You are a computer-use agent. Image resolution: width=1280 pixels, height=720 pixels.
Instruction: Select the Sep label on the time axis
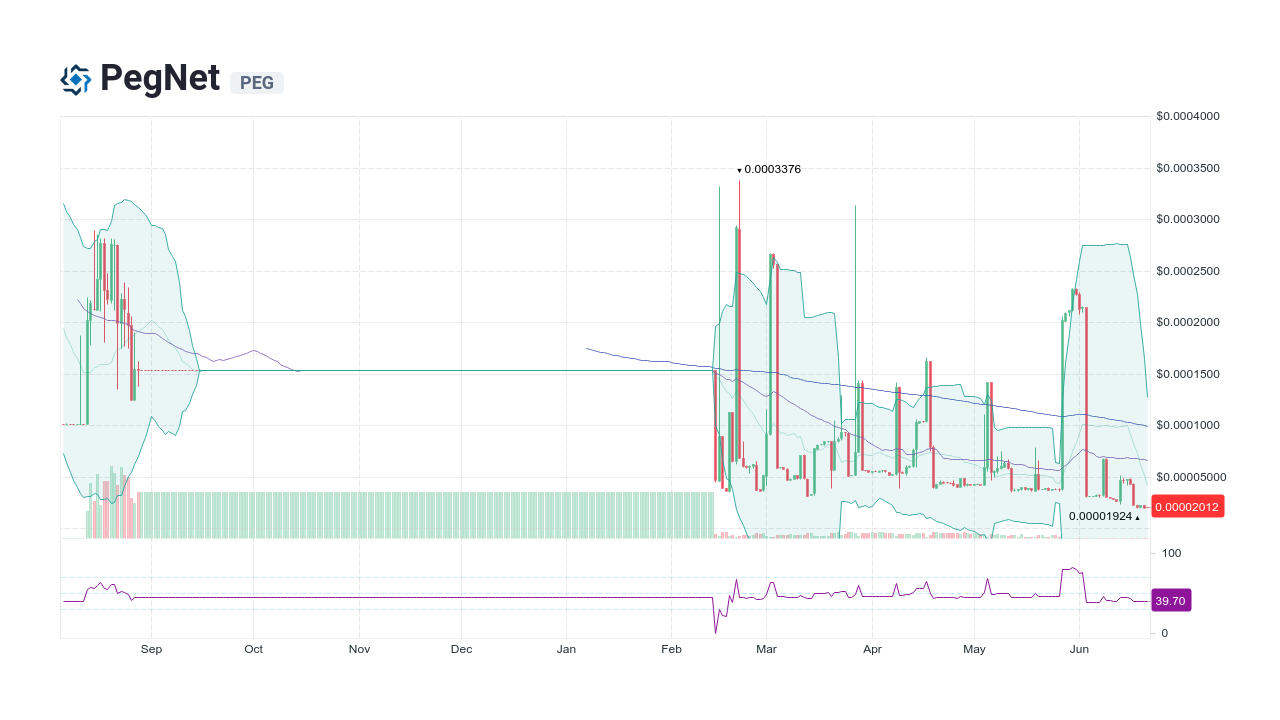pyautogui.click(x=151, y=649)
